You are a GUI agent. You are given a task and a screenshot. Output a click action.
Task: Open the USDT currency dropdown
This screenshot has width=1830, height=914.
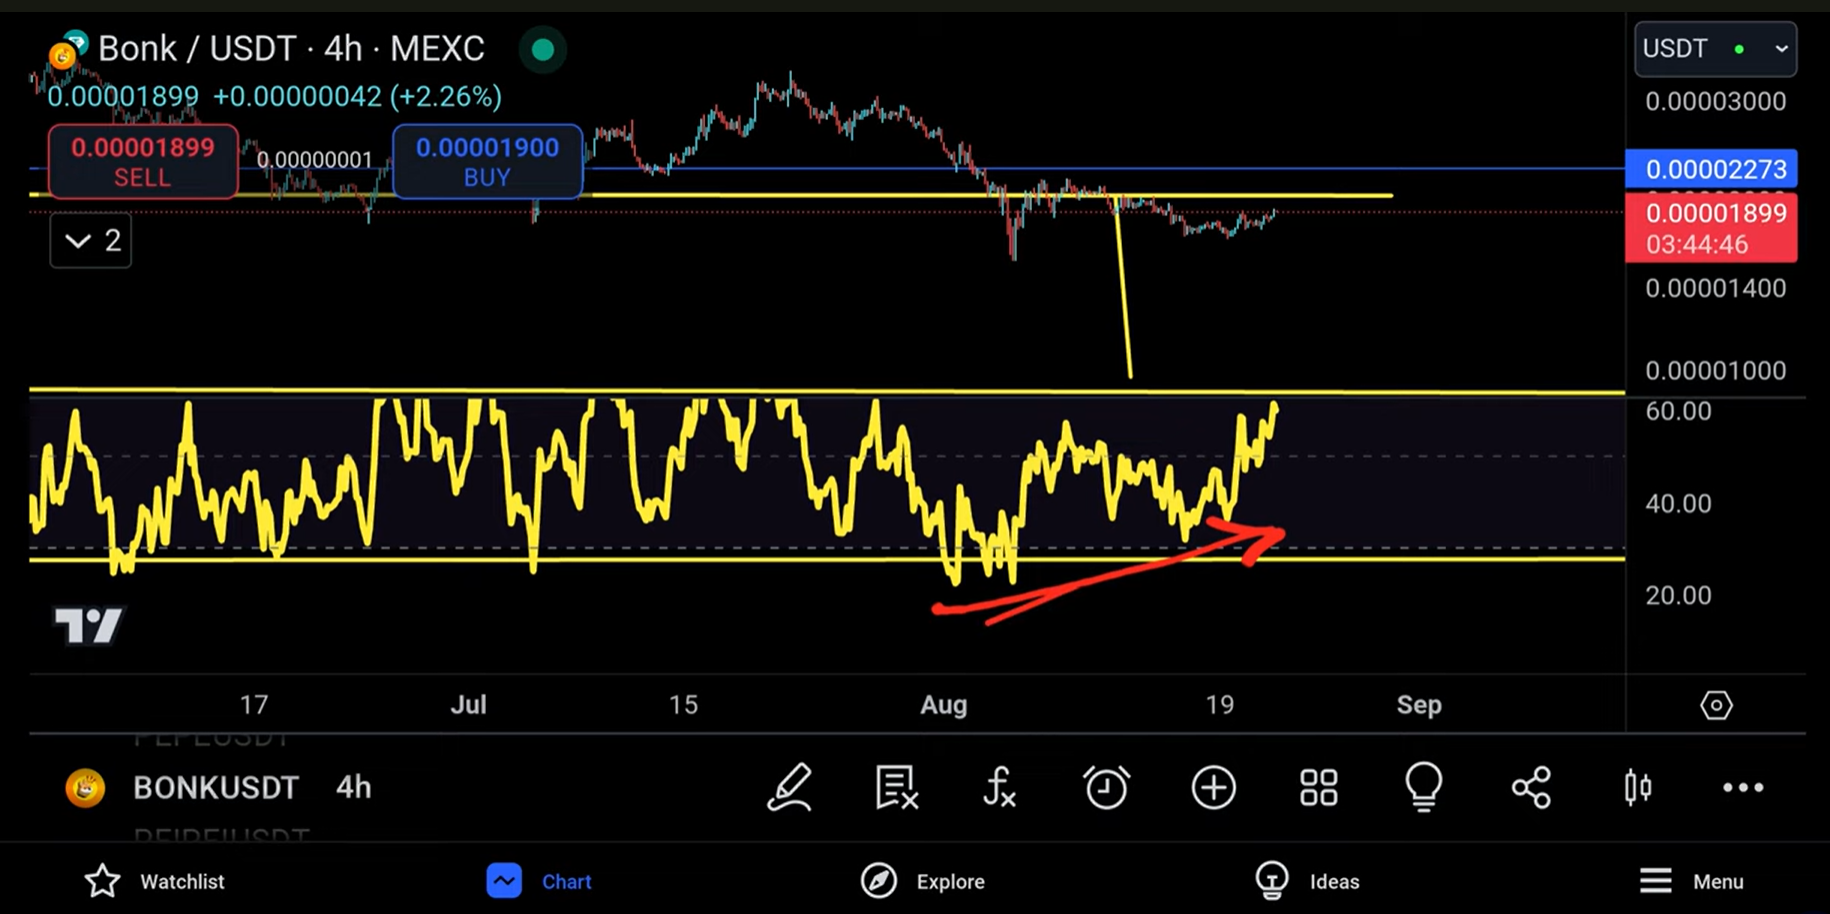coord(1715,49)
